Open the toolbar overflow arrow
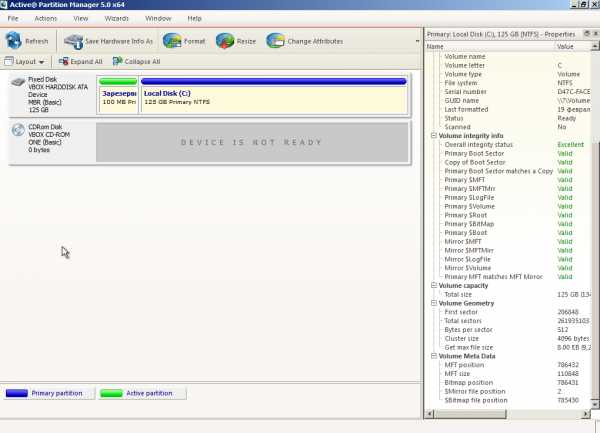Image resolution: width=600 pixels, height=433 pixels. click(417, 41)
